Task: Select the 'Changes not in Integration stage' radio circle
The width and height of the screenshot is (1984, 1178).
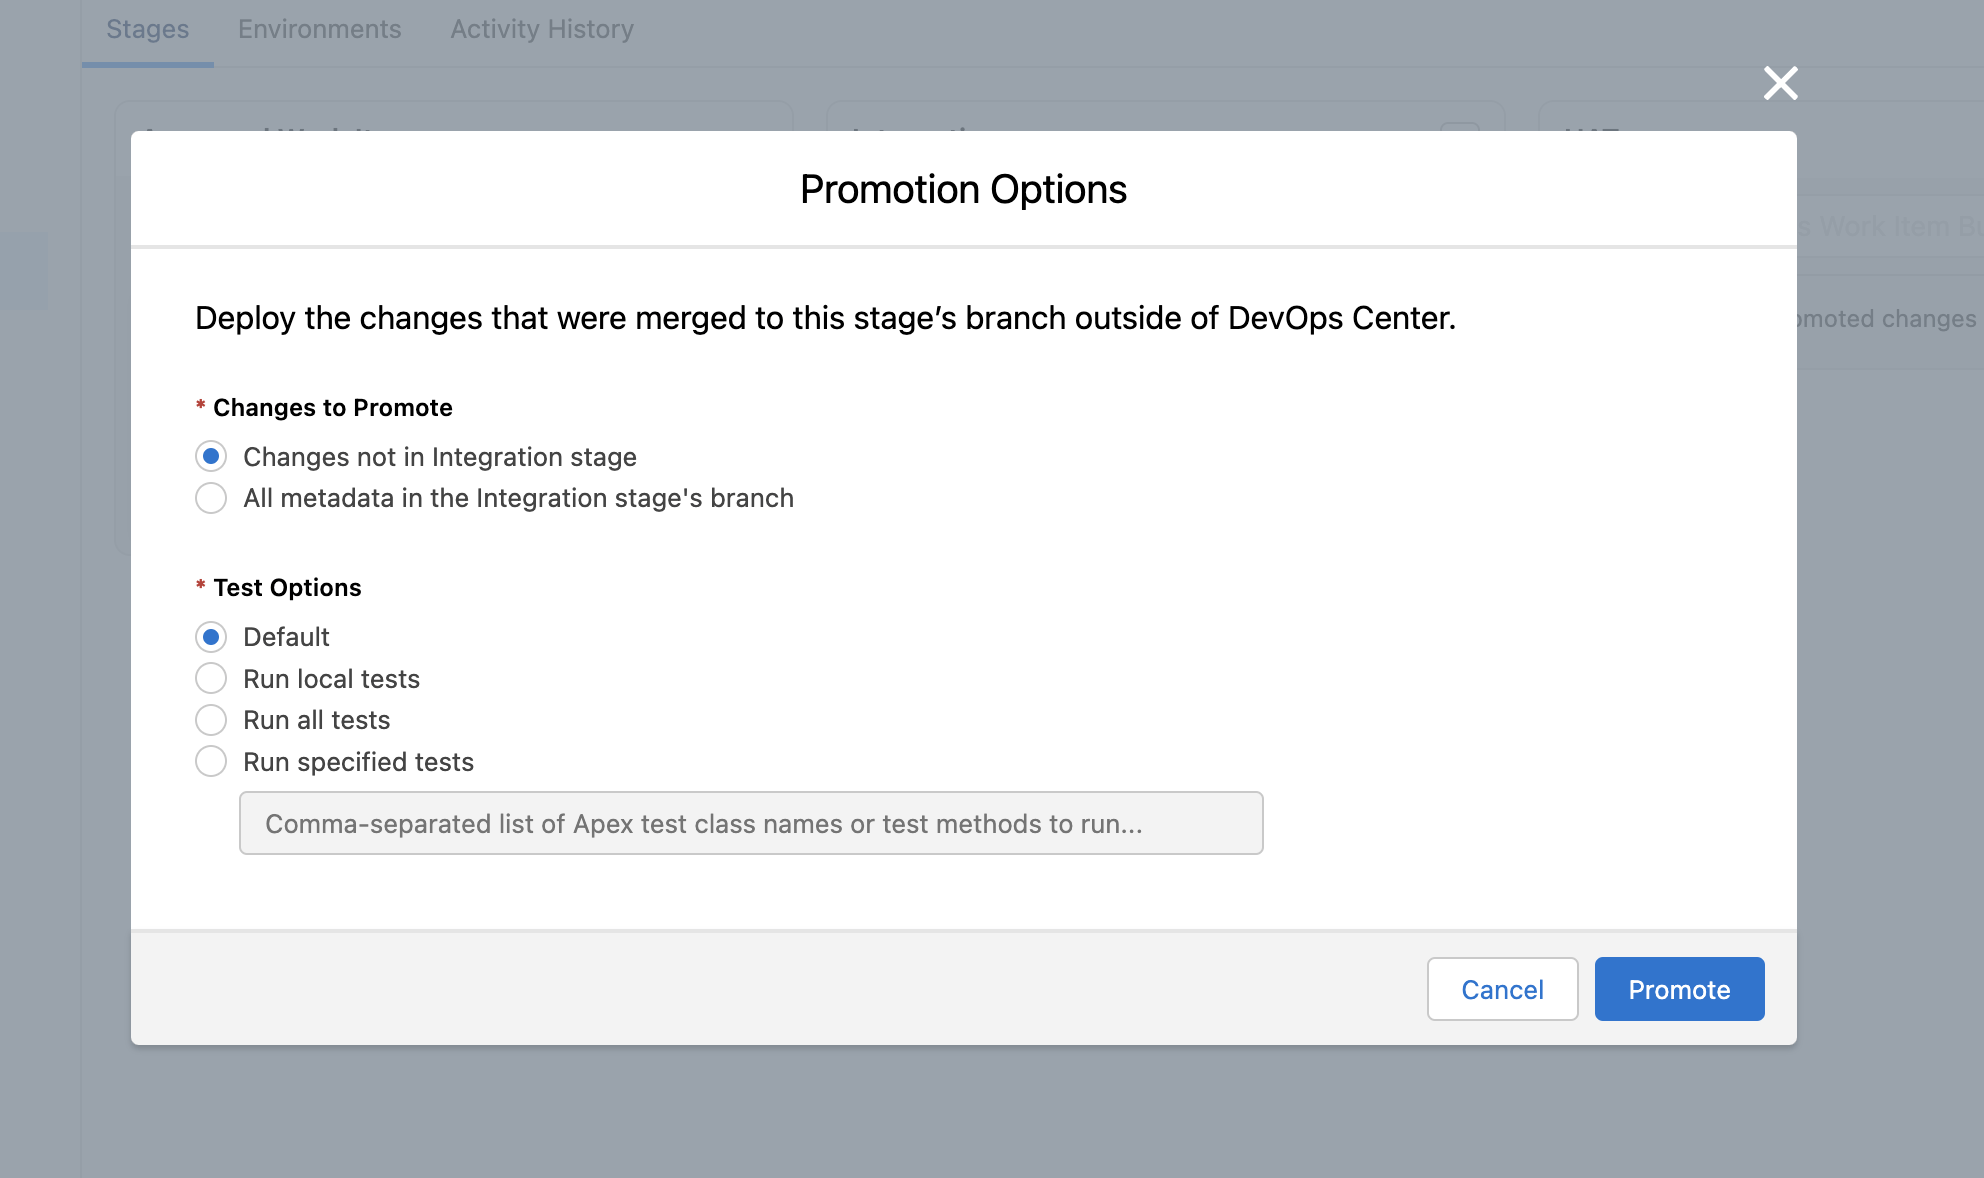Action: (x=211, y=457)
